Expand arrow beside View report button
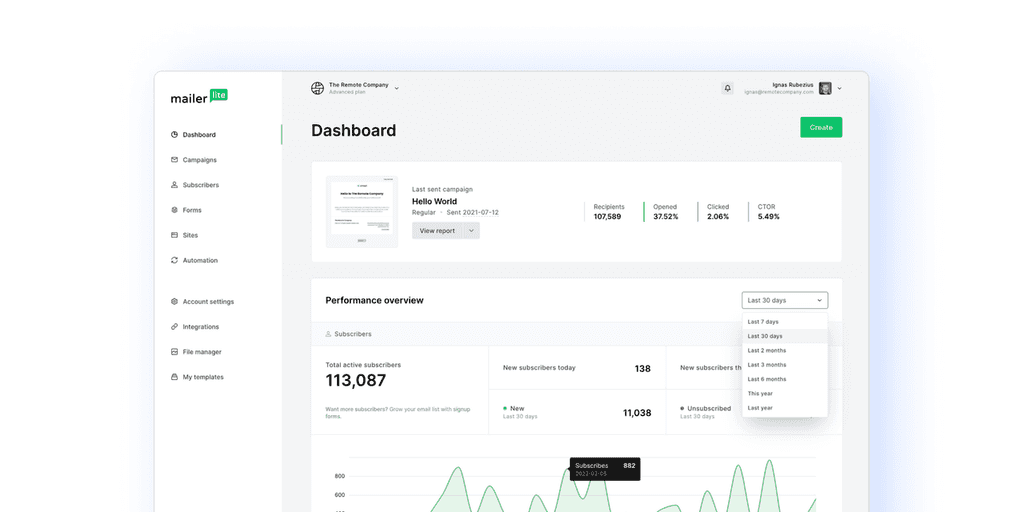This screenshot has width=1024, height=512. pyautogui.click(x=472, y=231)
